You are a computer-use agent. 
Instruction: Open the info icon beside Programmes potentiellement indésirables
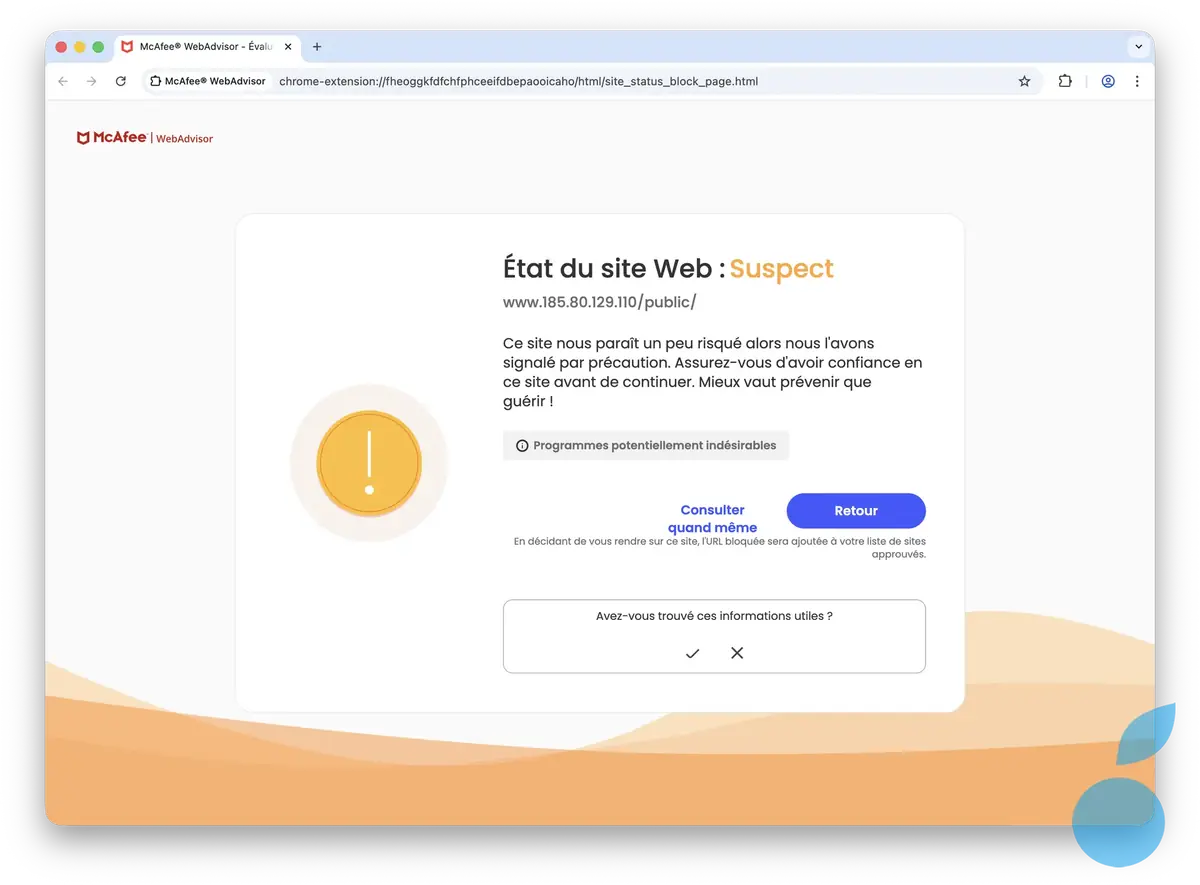coord(522,445)
